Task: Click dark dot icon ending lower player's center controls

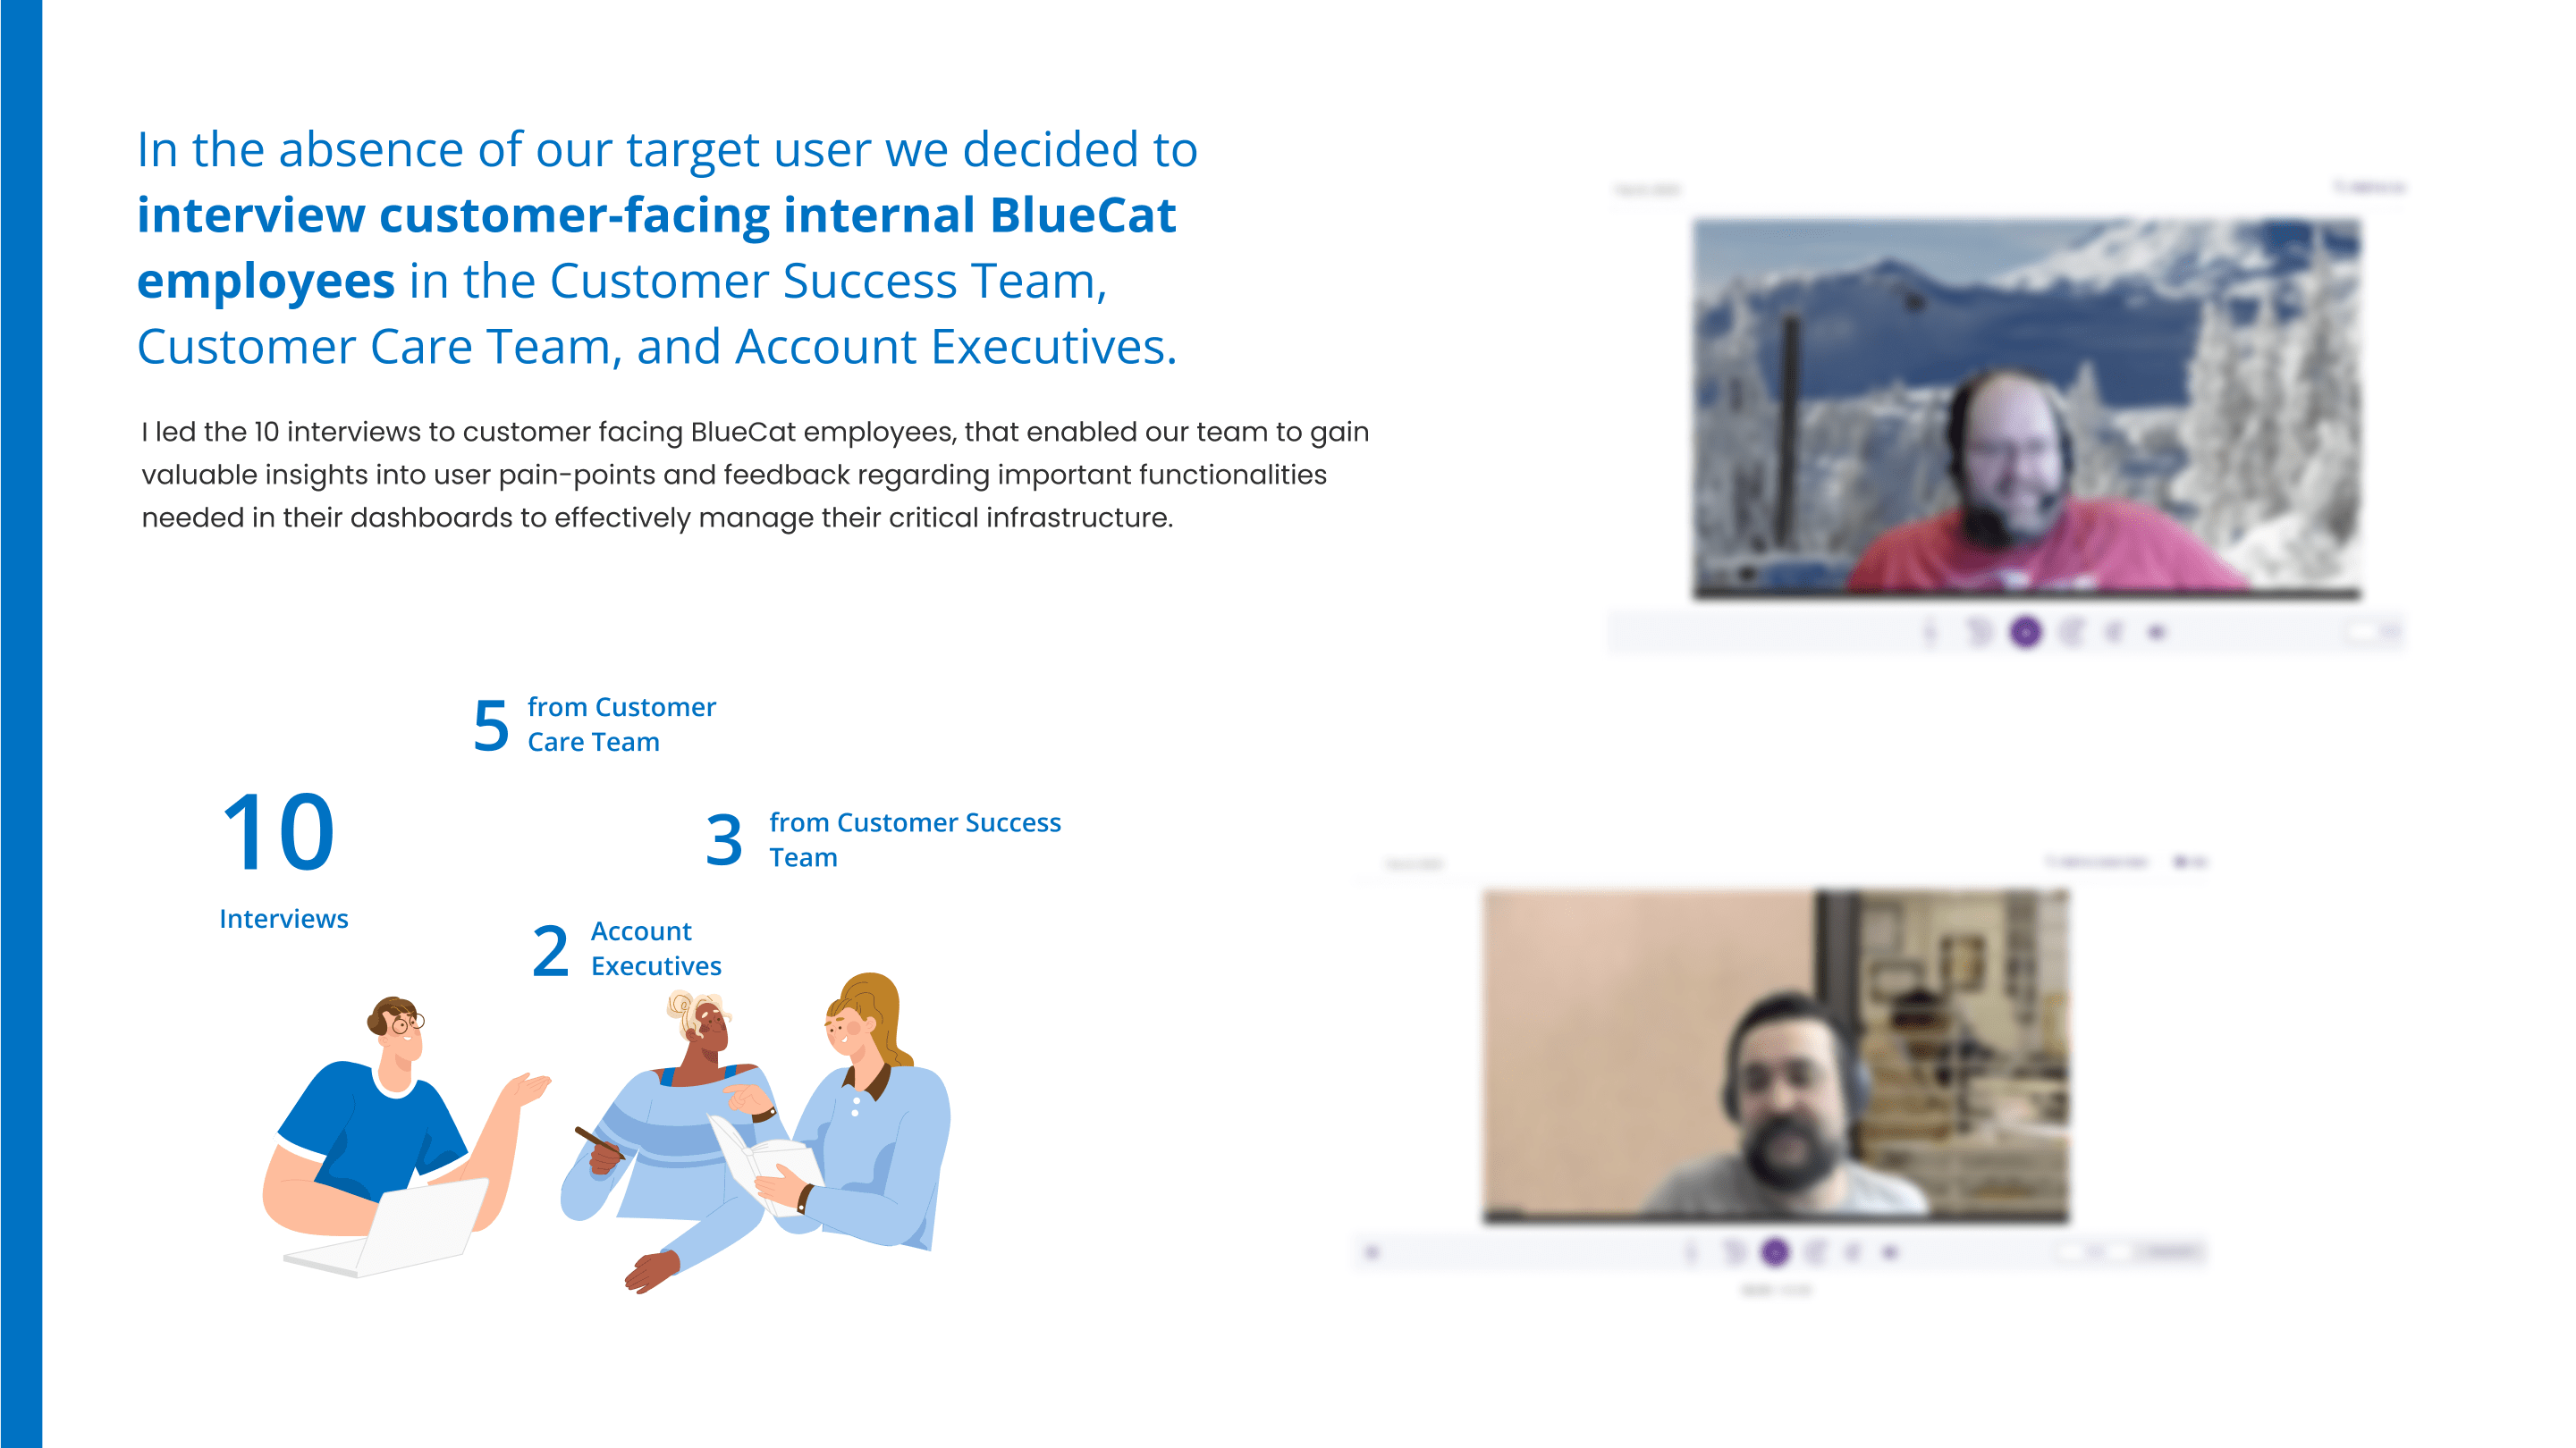Action: pos(1889,1252)
